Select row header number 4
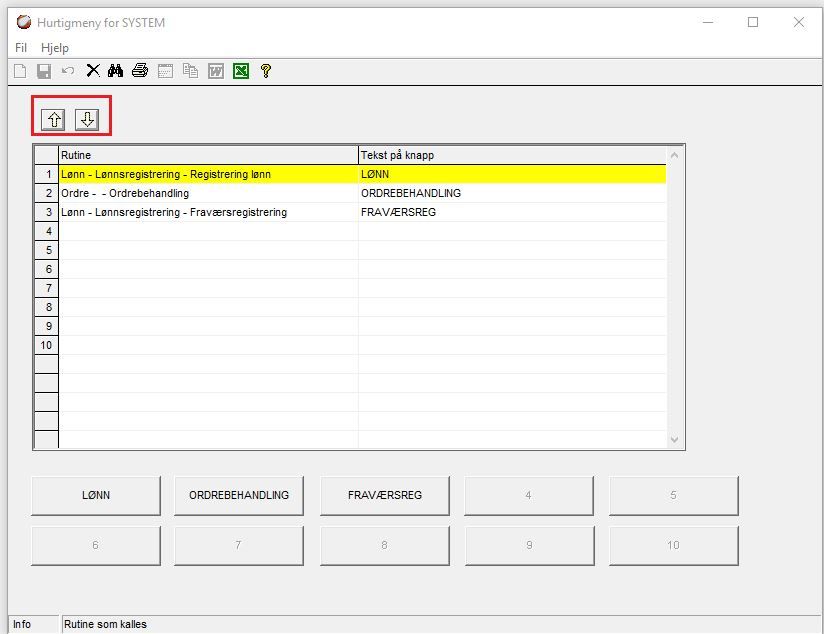The height and width of the screenshot is (634, 824). (x=46, y=231)
